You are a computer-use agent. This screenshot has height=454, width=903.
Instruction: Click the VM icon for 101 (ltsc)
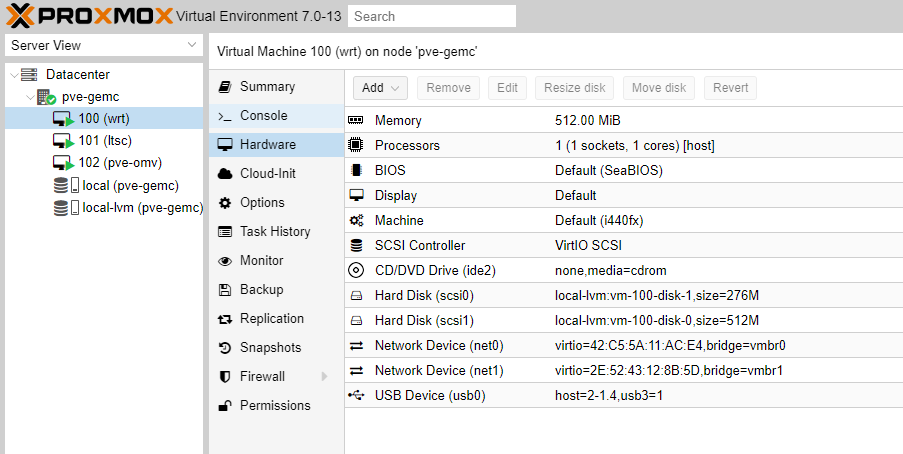pos(63,141)
